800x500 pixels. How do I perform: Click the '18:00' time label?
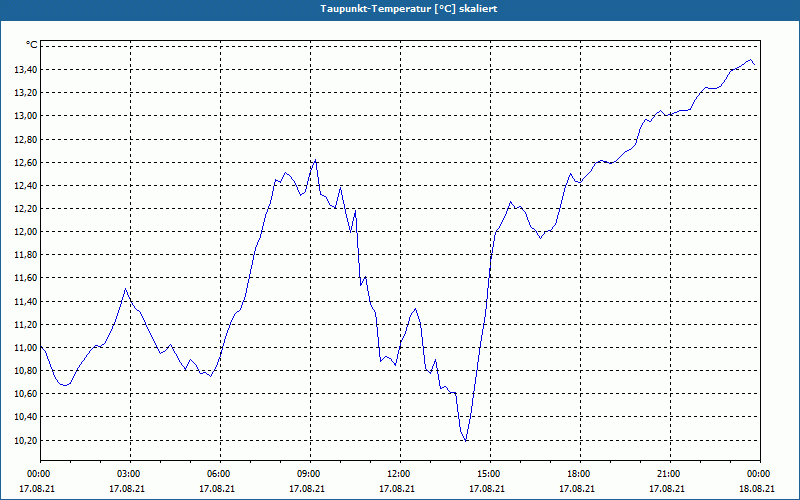(579, 474)
